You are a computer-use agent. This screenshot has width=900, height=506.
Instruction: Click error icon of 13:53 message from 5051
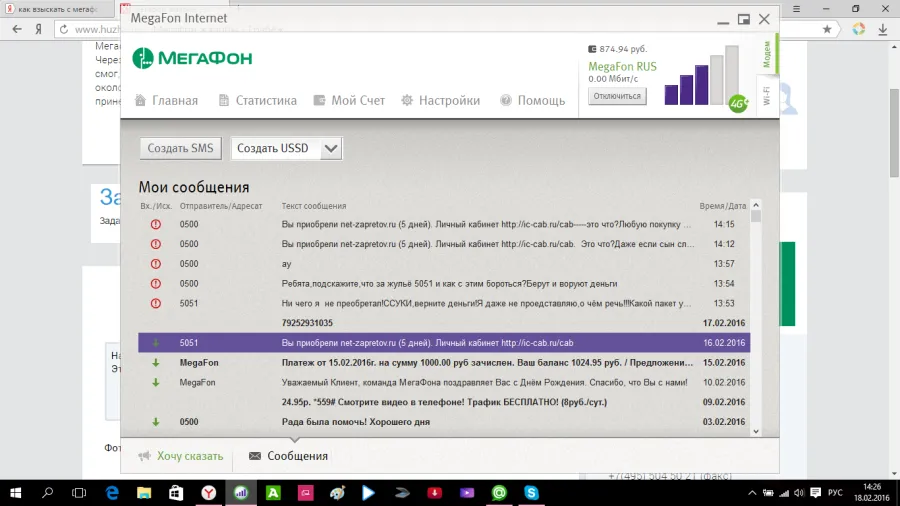coord(156,303)
